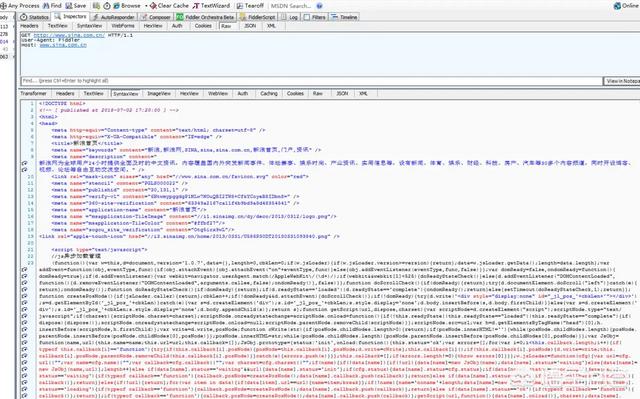640x399 pixels.
Task: Open the response Cookies tab
Action: click(x=295, y=93)
